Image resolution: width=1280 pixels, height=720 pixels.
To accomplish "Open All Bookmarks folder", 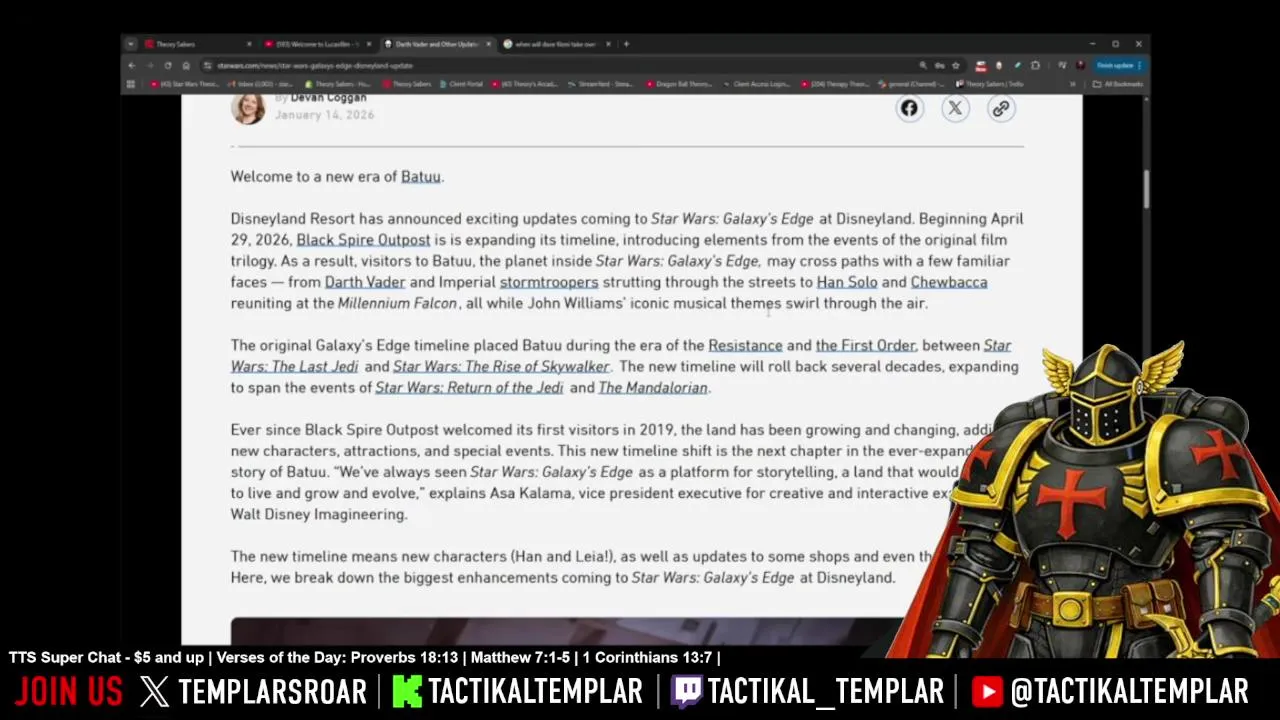I will coord(1119,84).
